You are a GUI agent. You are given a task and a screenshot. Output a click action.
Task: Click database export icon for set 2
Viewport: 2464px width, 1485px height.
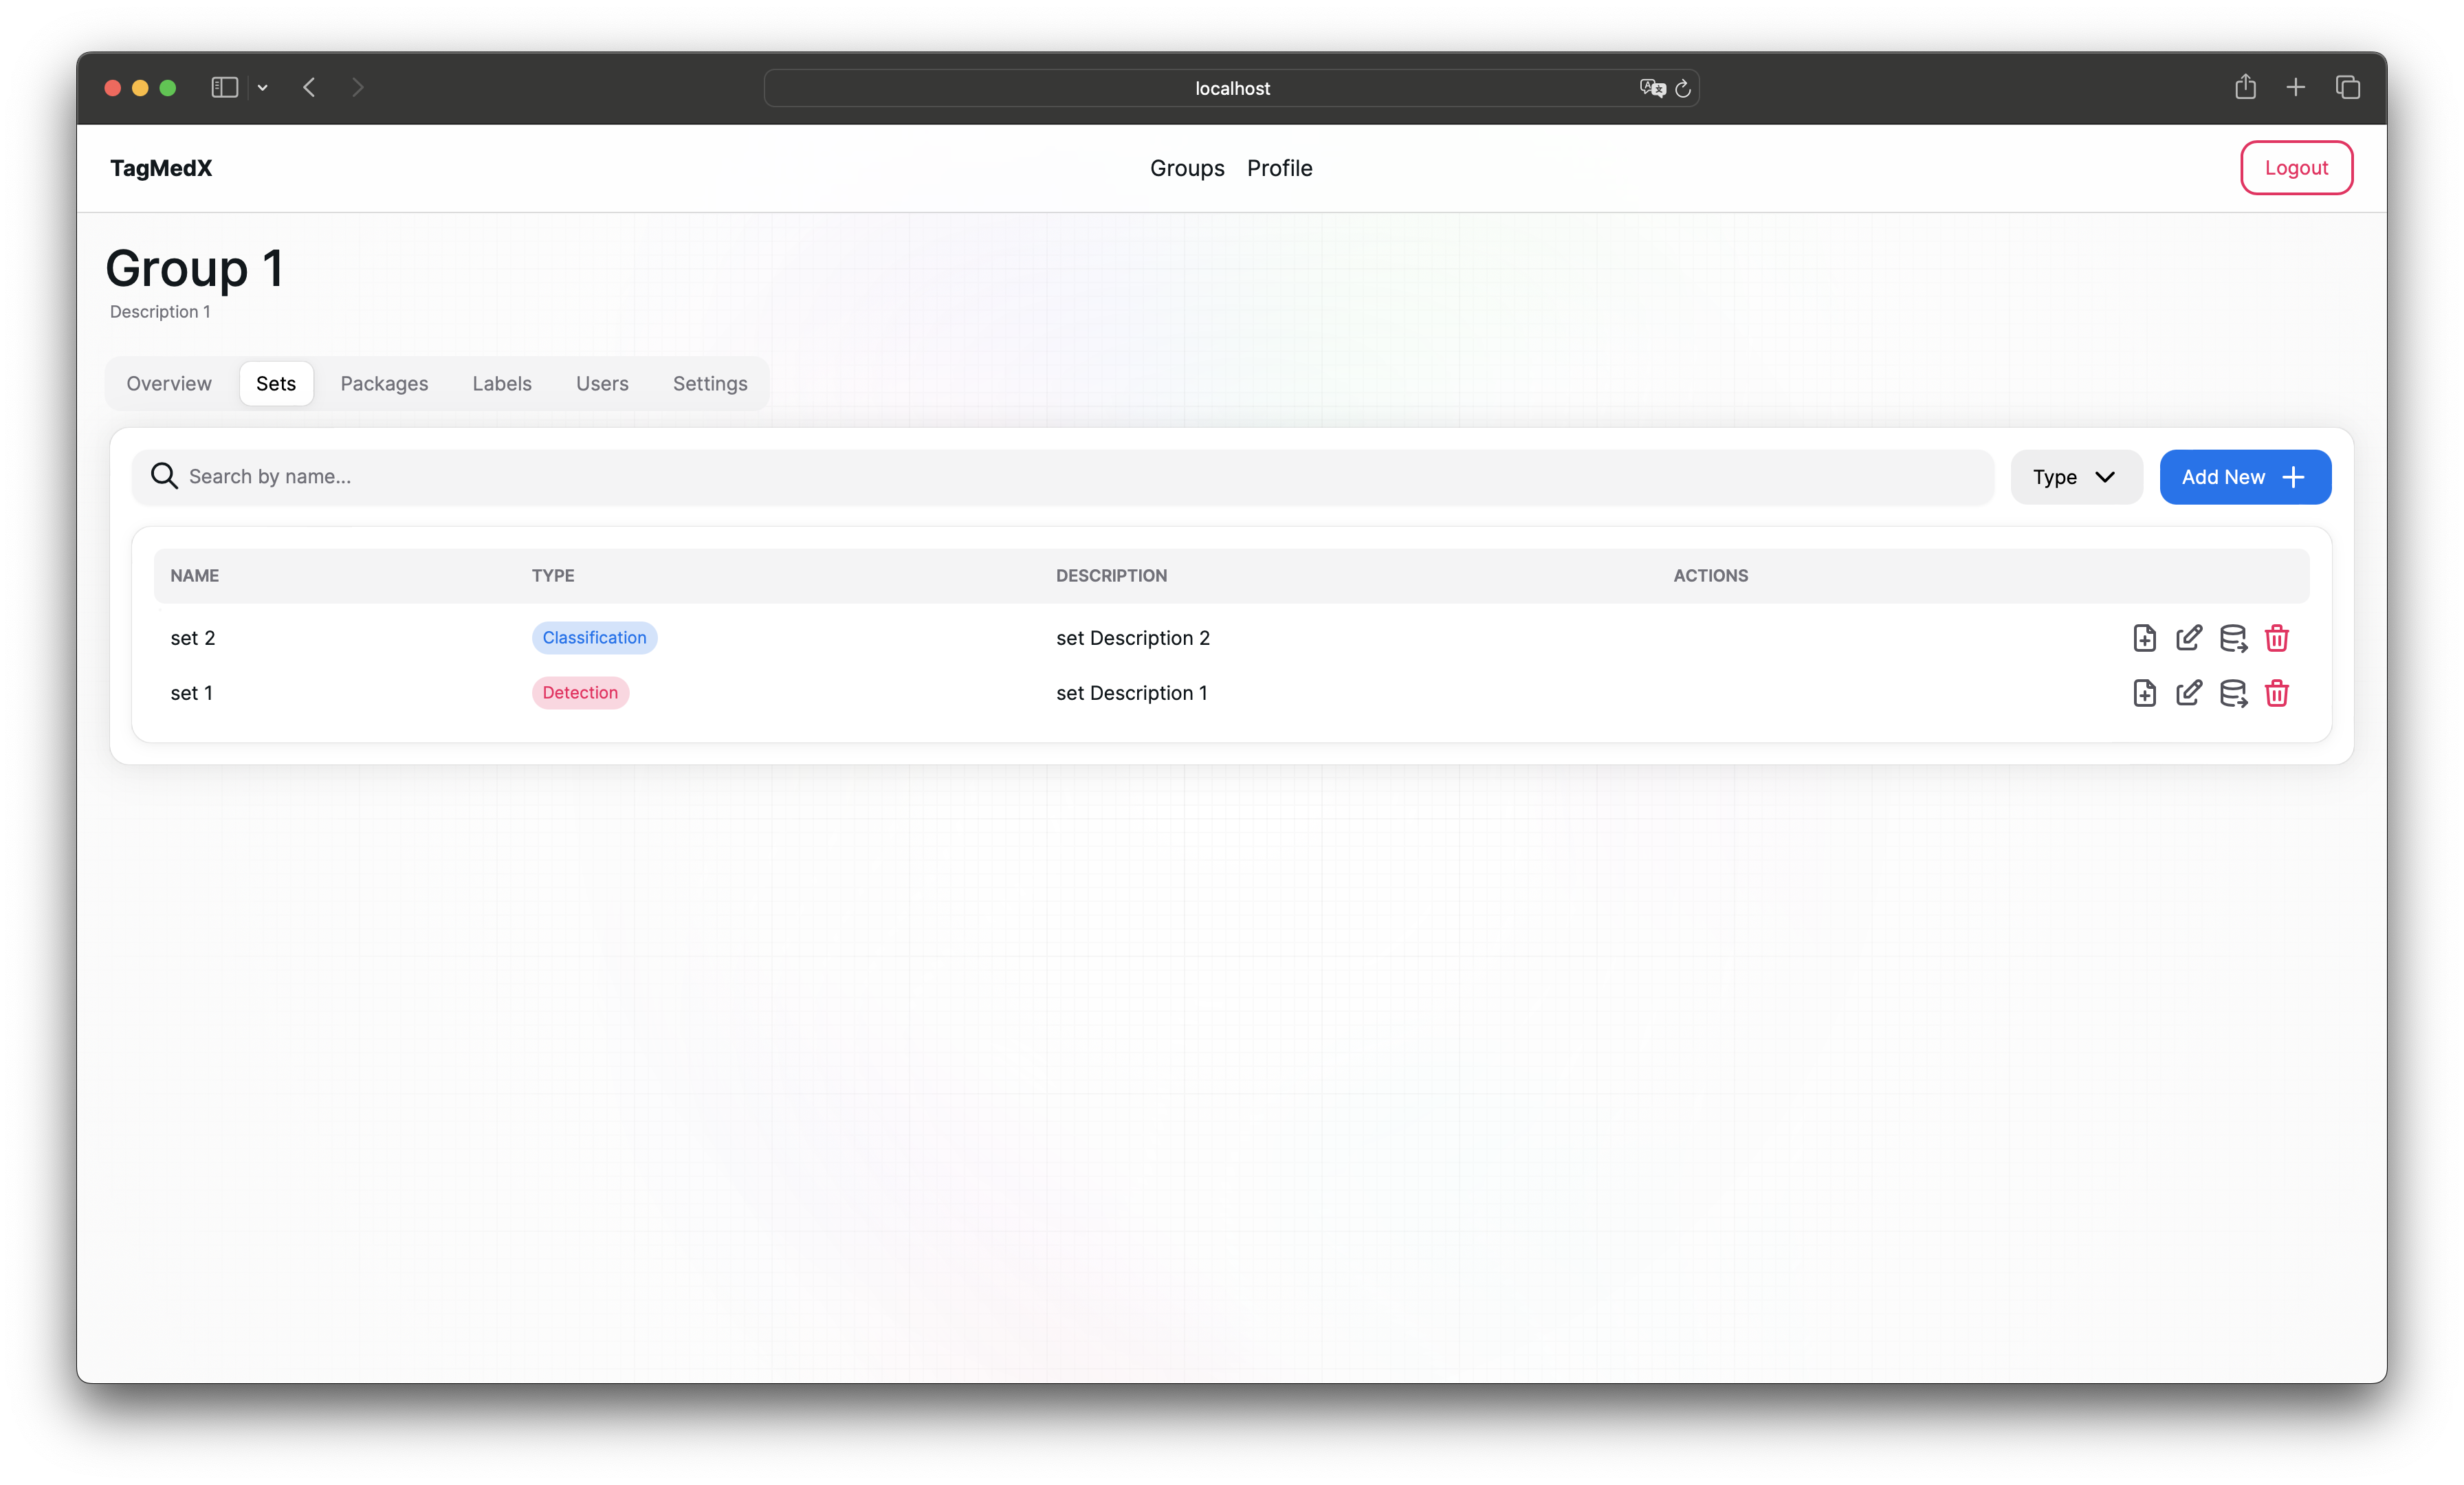[x=2233, y=638]
